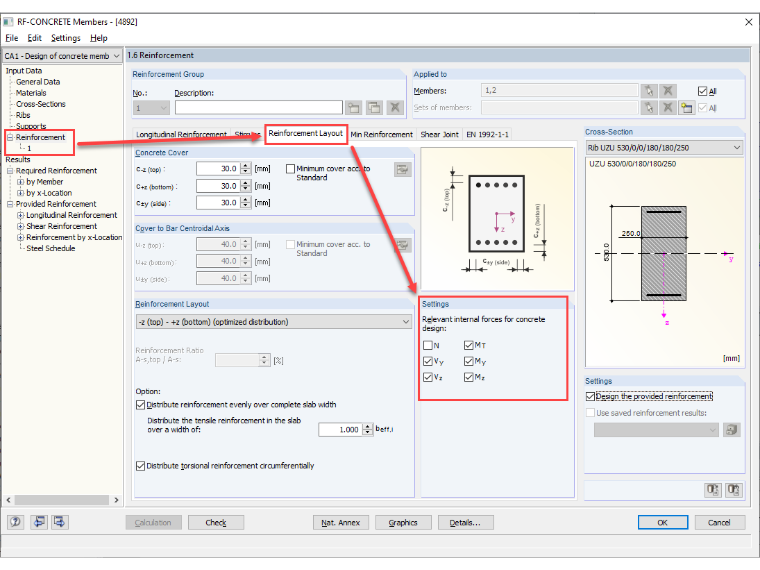The image size is (760, 570).
Task: Click the Nat. Annex button
Action: (341, 522)
